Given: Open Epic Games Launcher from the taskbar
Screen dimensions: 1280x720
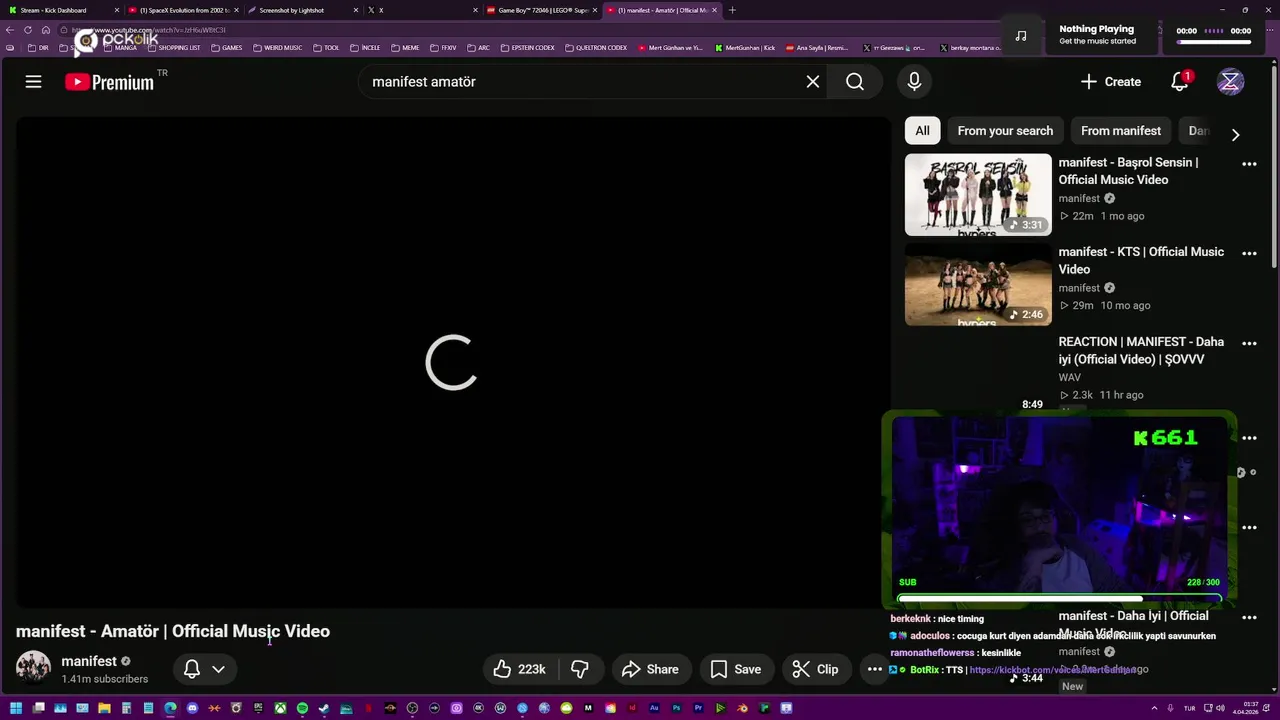Looking at the screenshot, I should [x=258, y=708].
